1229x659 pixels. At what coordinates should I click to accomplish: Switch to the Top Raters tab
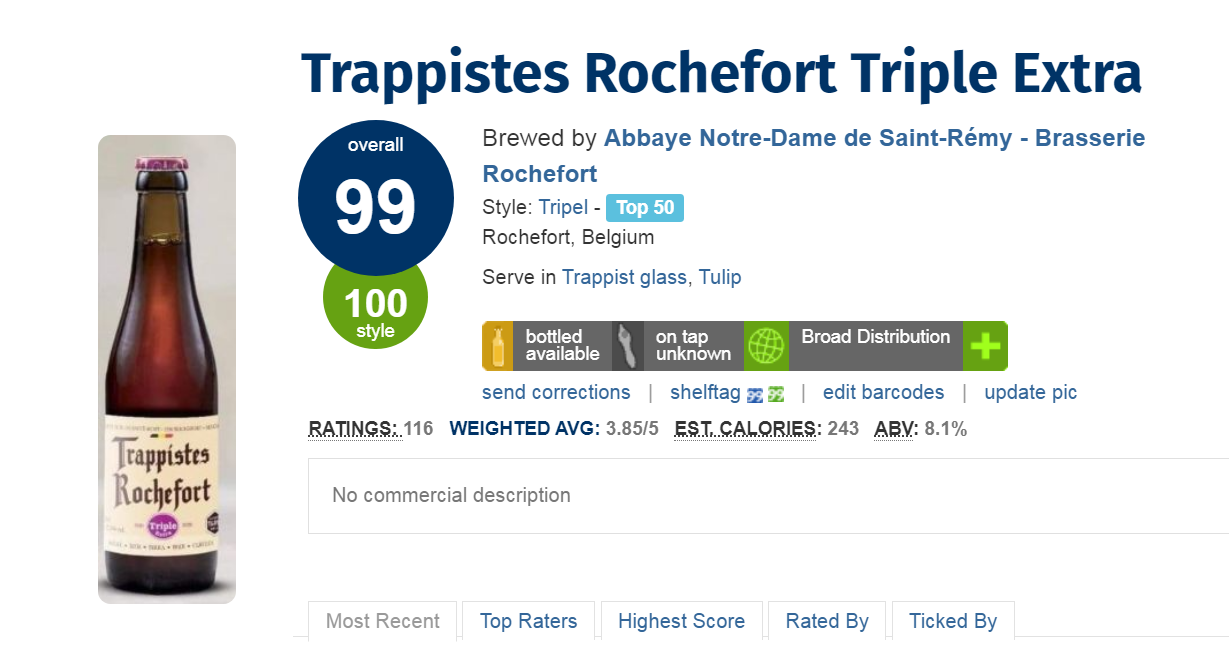pyautogui.click(x=528, y=621)
